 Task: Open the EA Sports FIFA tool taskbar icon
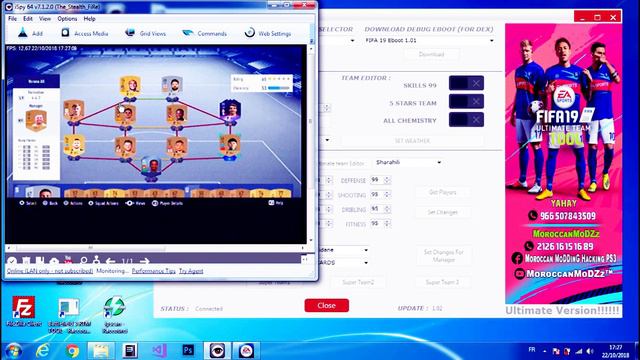point(246,351)
